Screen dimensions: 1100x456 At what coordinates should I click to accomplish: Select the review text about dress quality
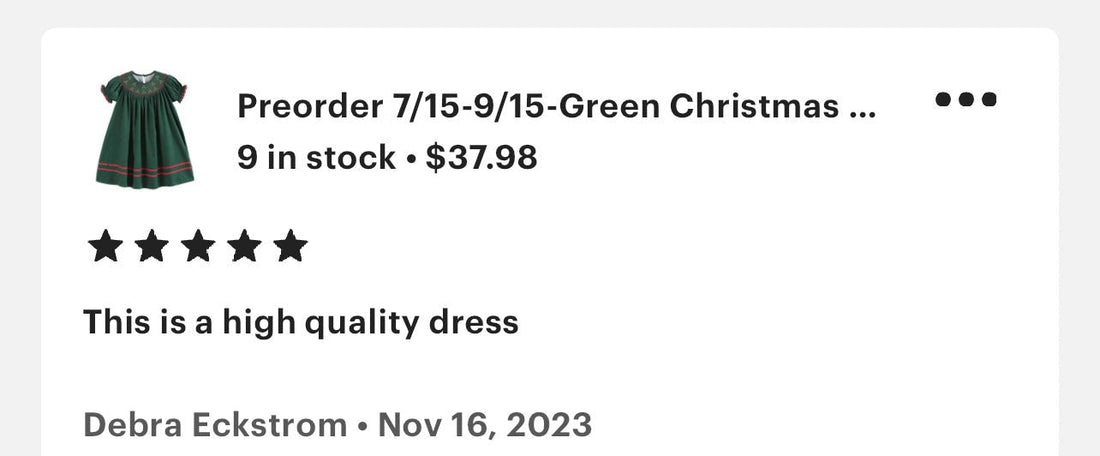click(x=301, y=323)
